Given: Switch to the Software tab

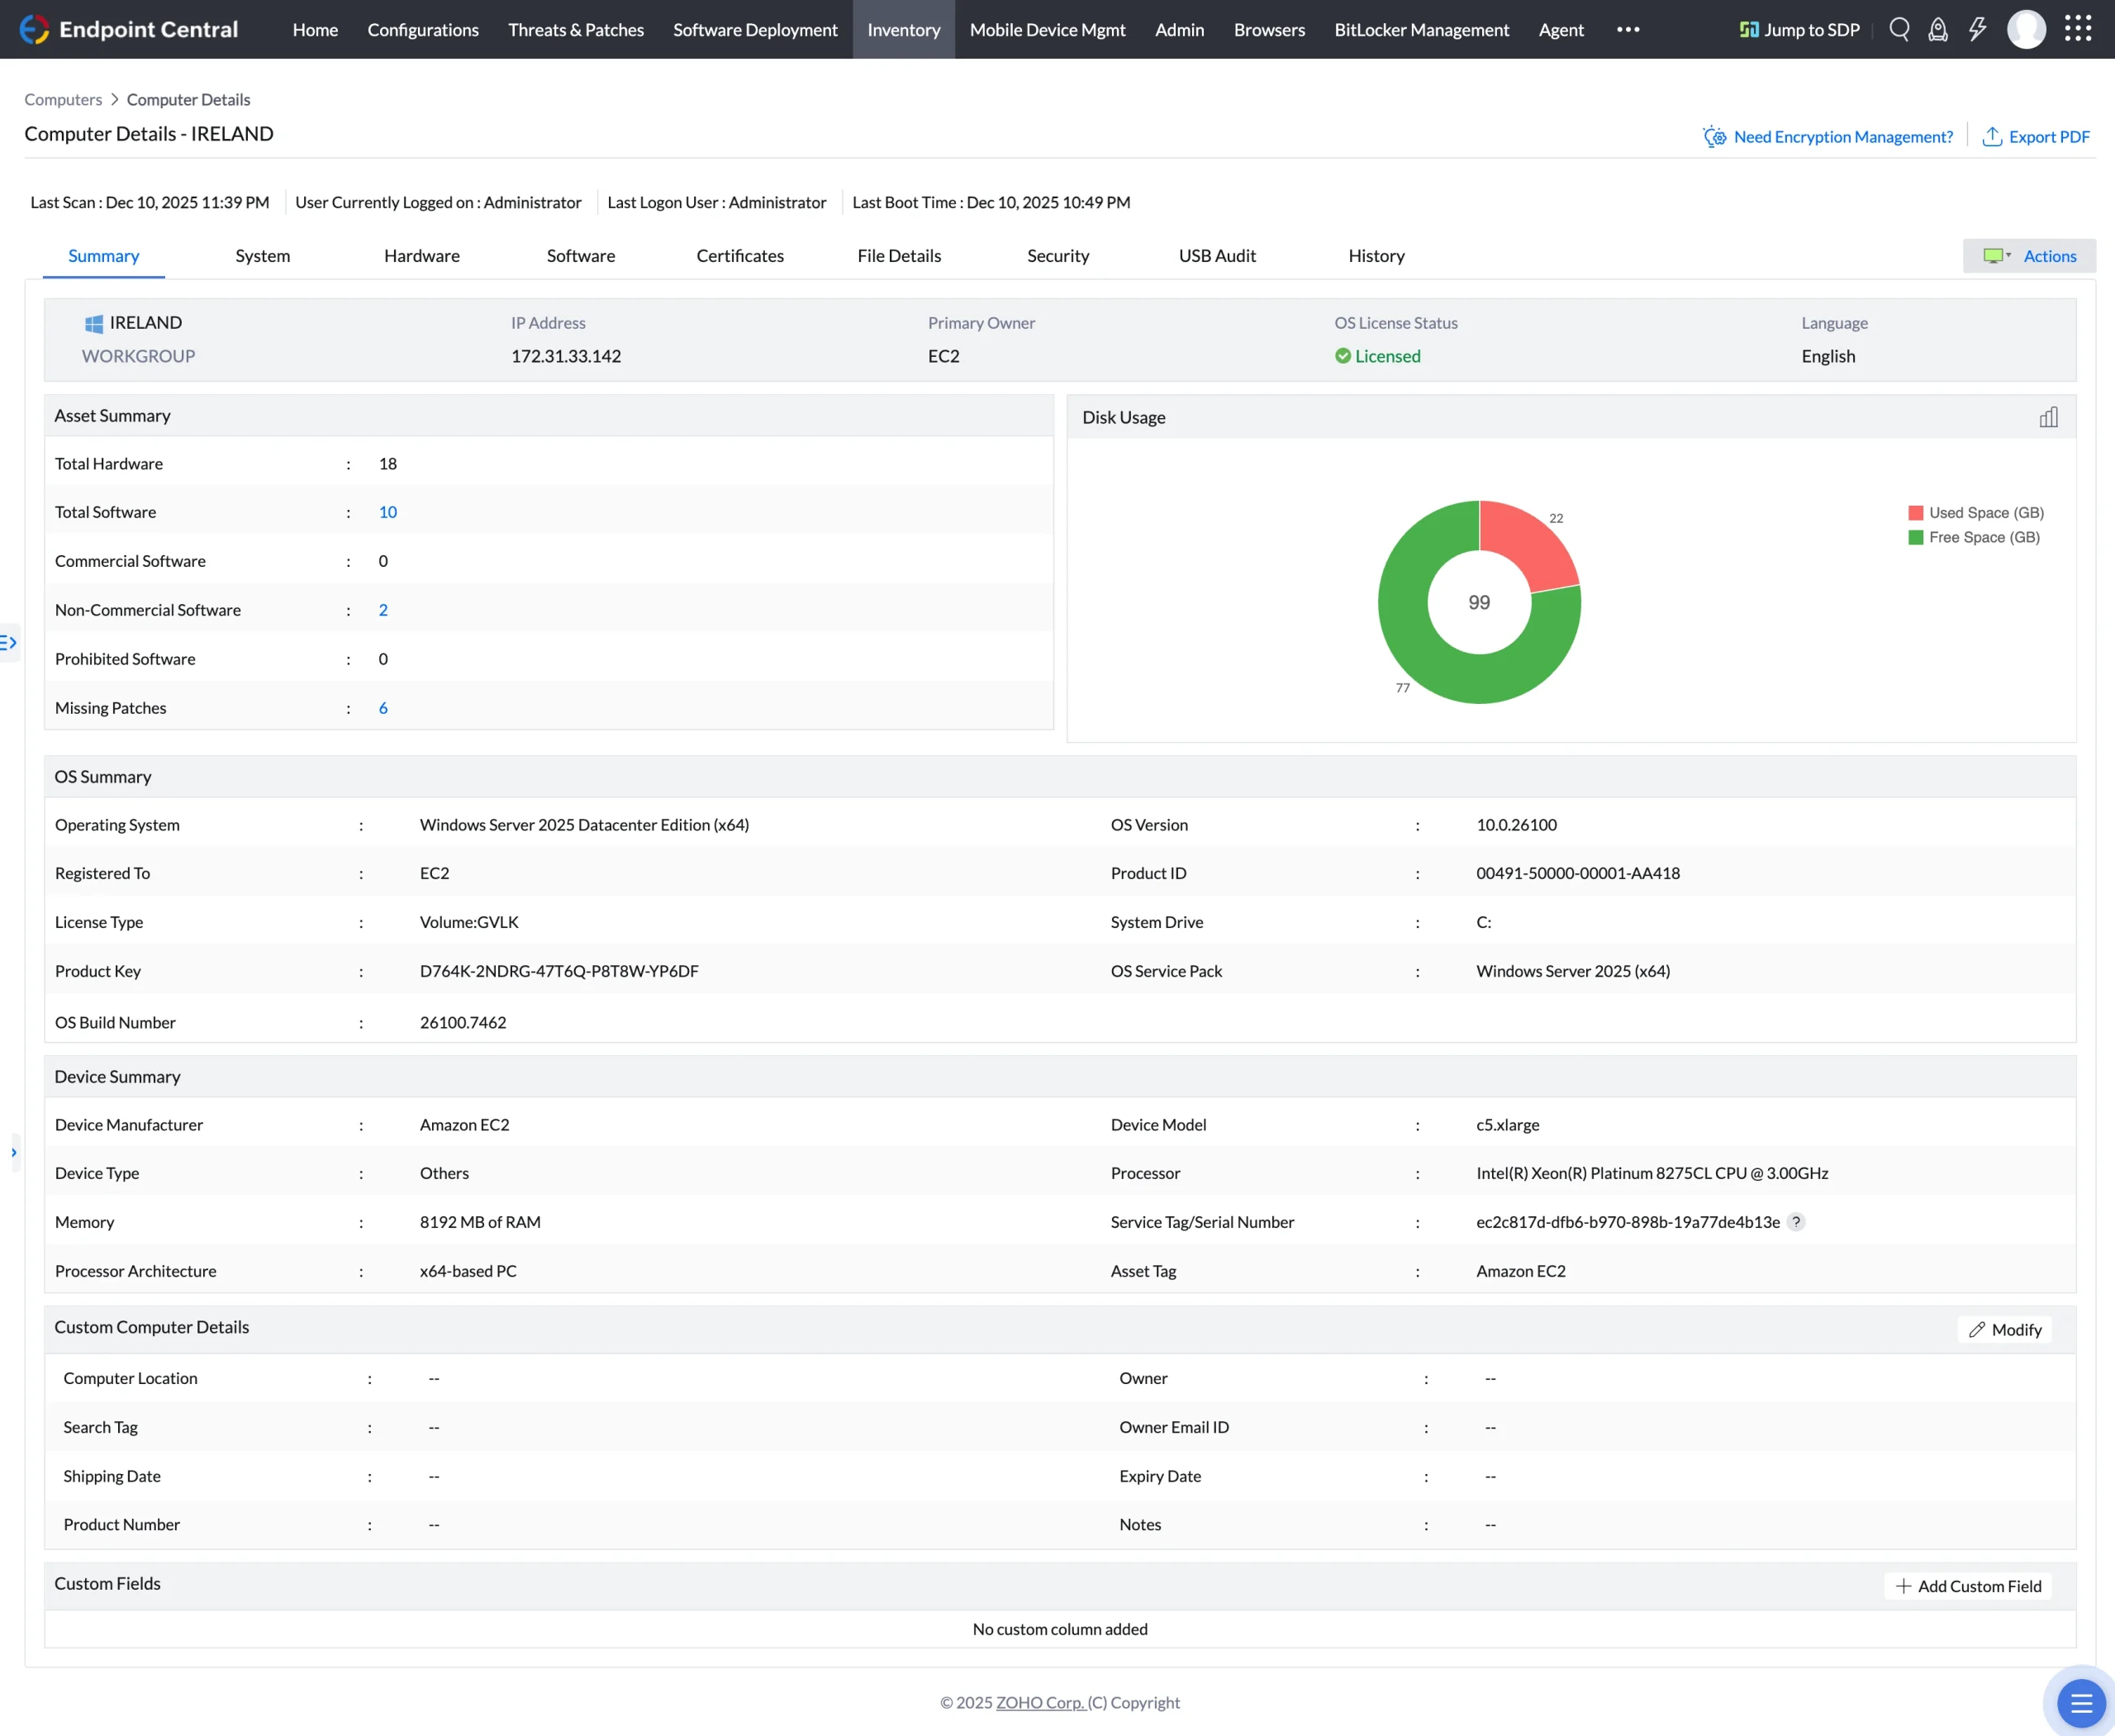Looking at the screenshot, I should pos(581,256).
